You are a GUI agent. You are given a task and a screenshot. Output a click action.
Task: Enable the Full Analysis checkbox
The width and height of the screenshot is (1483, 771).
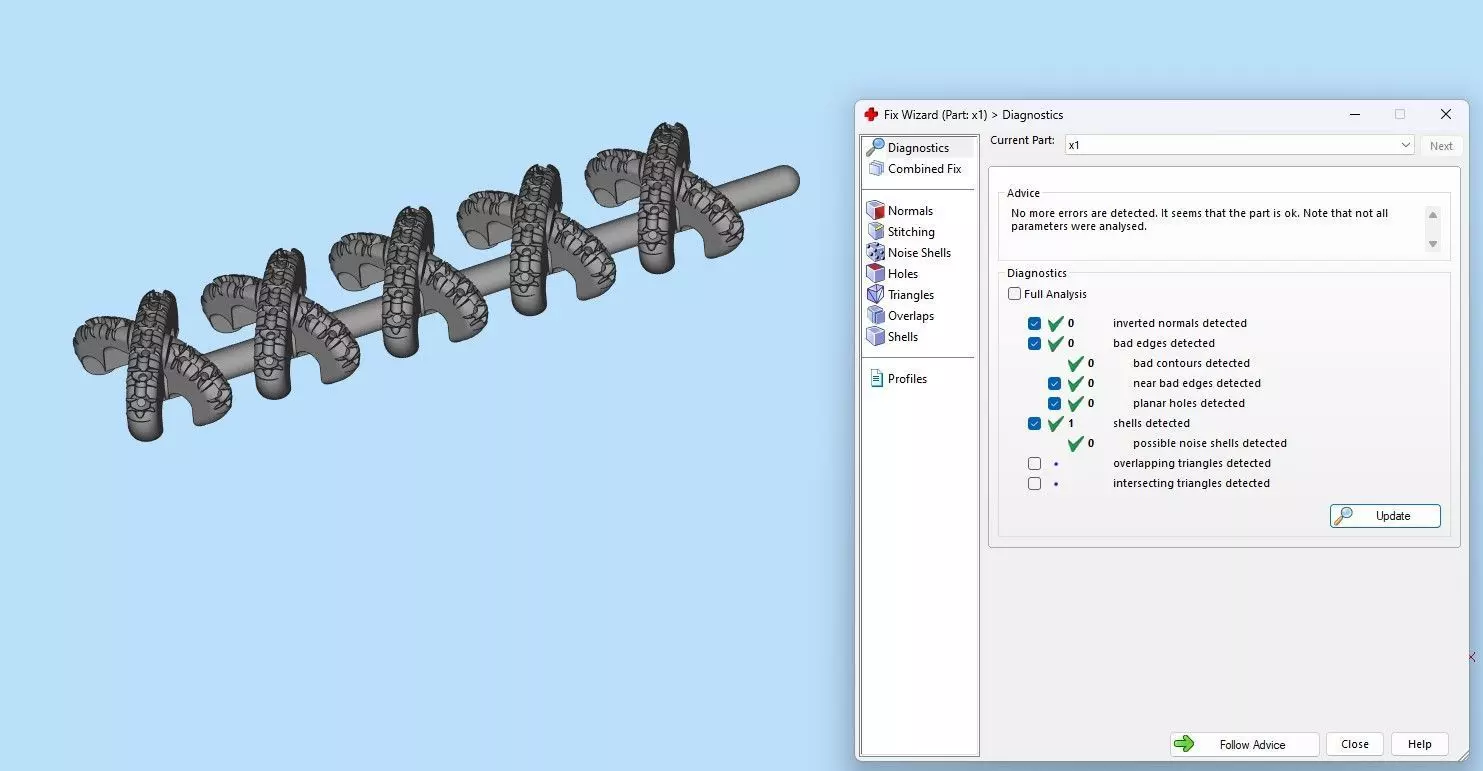1015,294
